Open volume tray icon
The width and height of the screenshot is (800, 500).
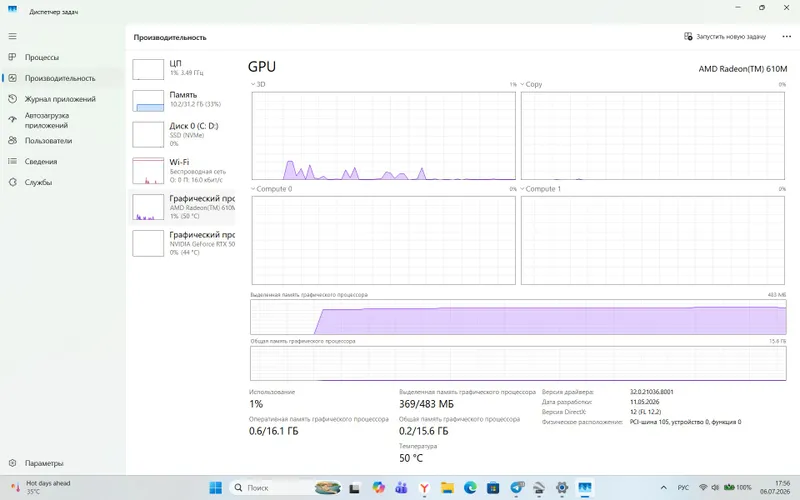click(x=715, y=488)
